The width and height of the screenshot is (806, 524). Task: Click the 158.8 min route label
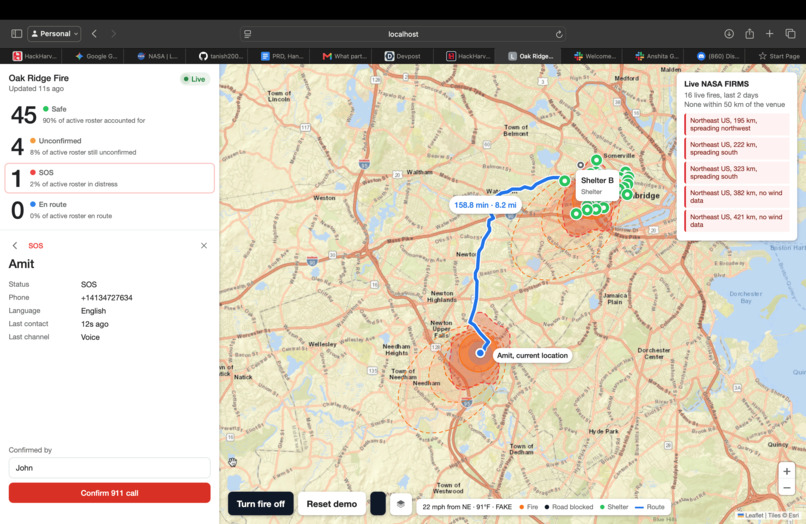coord(485,205)
